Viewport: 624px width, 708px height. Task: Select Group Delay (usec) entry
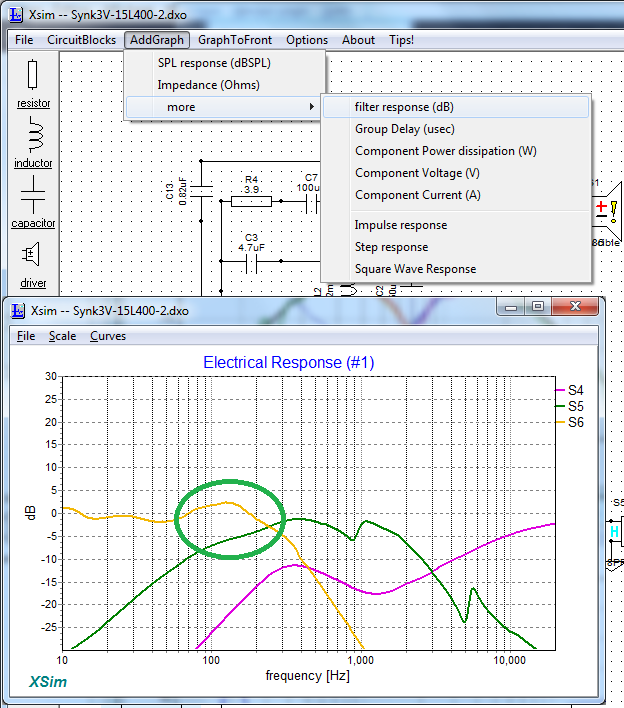[x=456, y=129]
